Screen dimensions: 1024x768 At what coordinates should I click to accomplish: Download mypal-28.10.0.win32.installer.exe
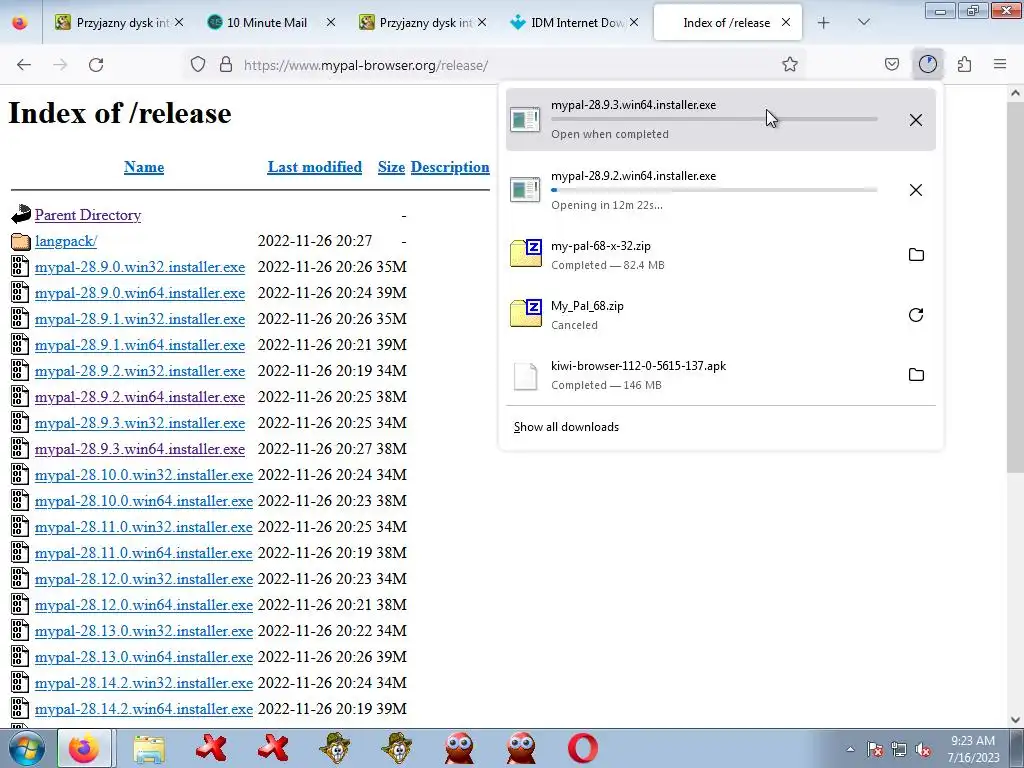pyautogui.click(x=144, y=475)
